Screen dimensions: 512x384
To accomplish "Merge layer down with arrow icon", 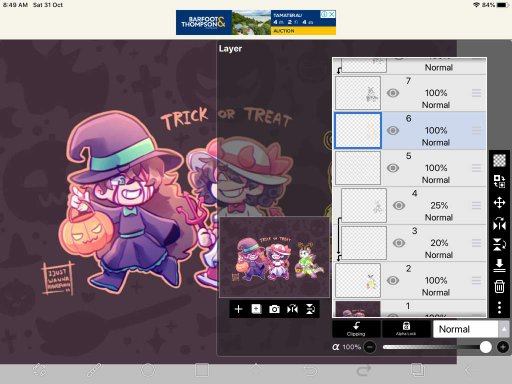I will (499, 265).
